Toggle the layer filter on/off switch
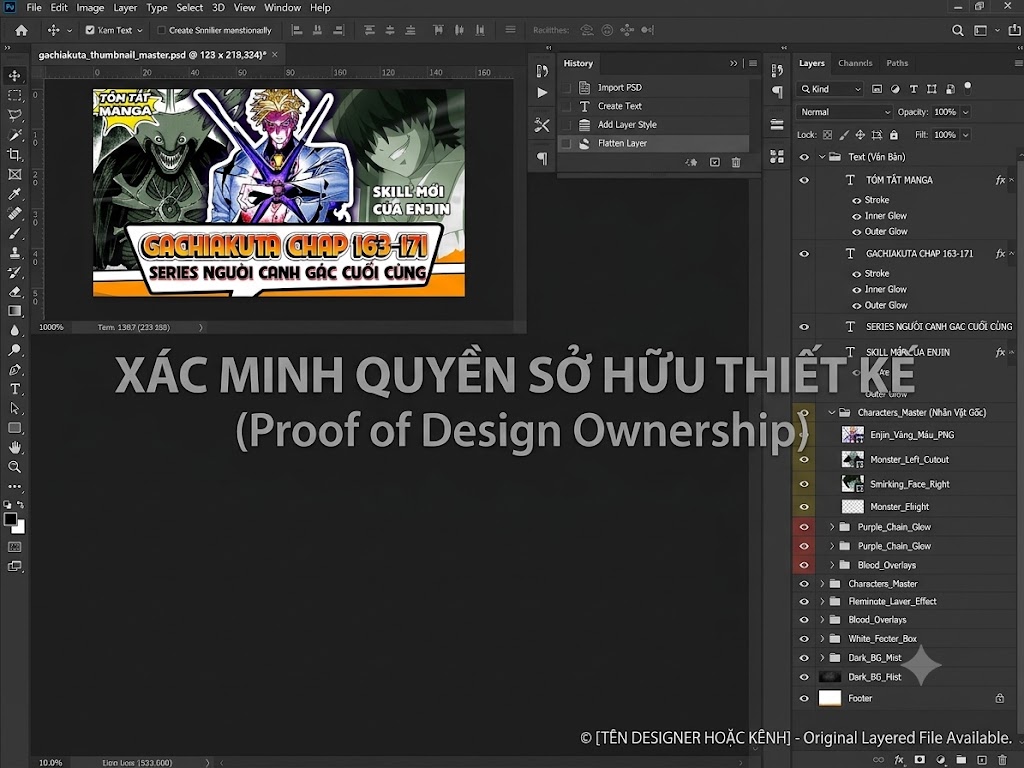Viewport: 1024px width, 768px height. (968, 87)
